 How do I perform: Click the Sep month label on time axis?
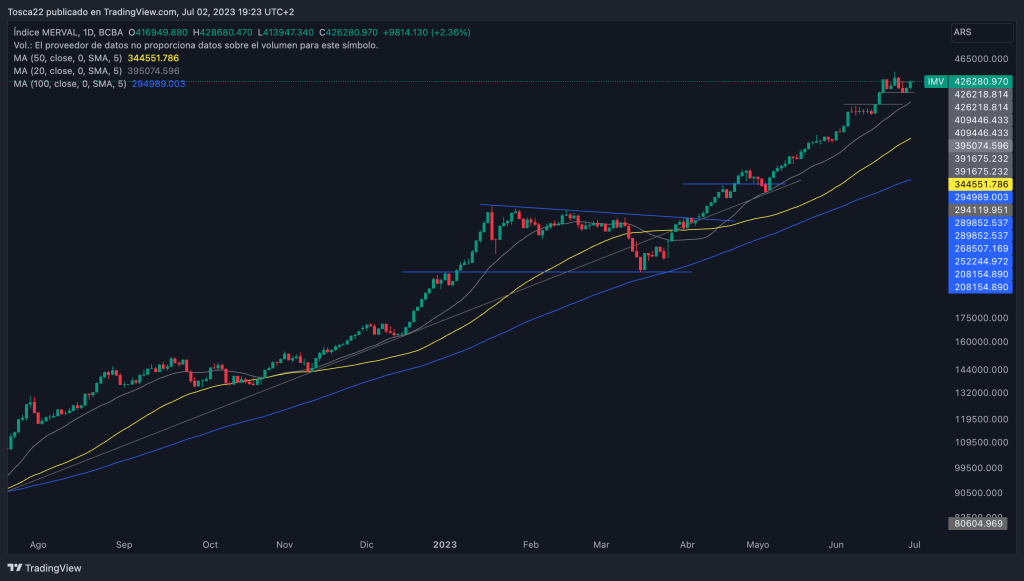point(124,545)
